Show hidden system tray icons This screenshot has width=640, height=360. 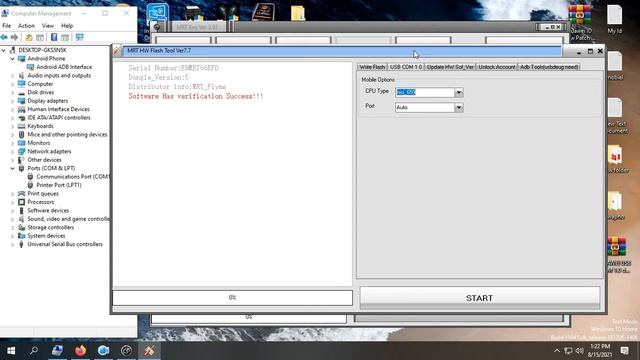pos(557,351)
